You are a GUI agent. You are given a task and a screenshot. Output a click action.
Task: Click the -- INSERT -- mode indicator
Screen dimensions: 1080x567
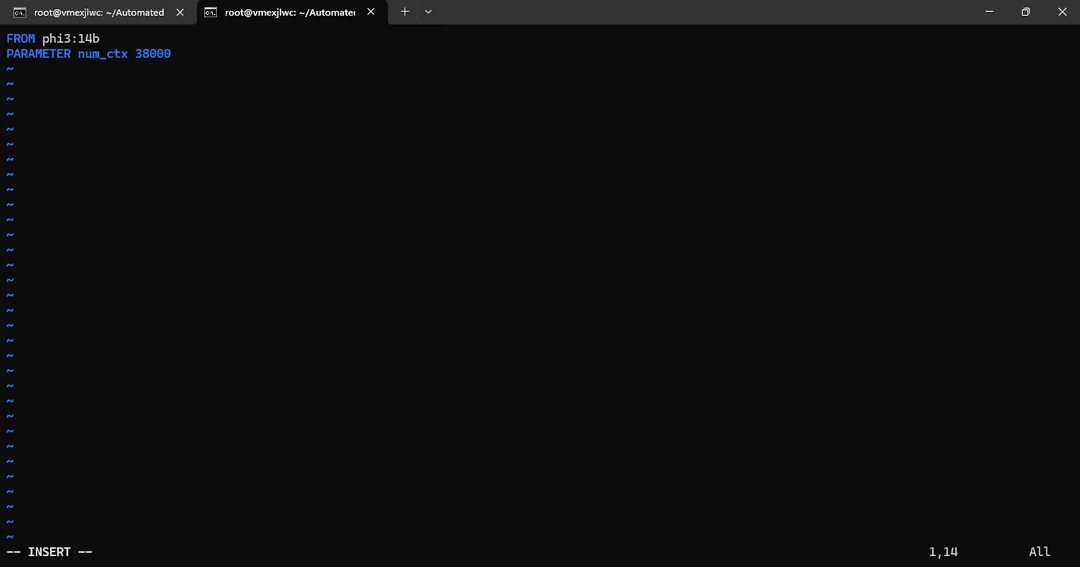pyautogui.click(x=49, y=552)
